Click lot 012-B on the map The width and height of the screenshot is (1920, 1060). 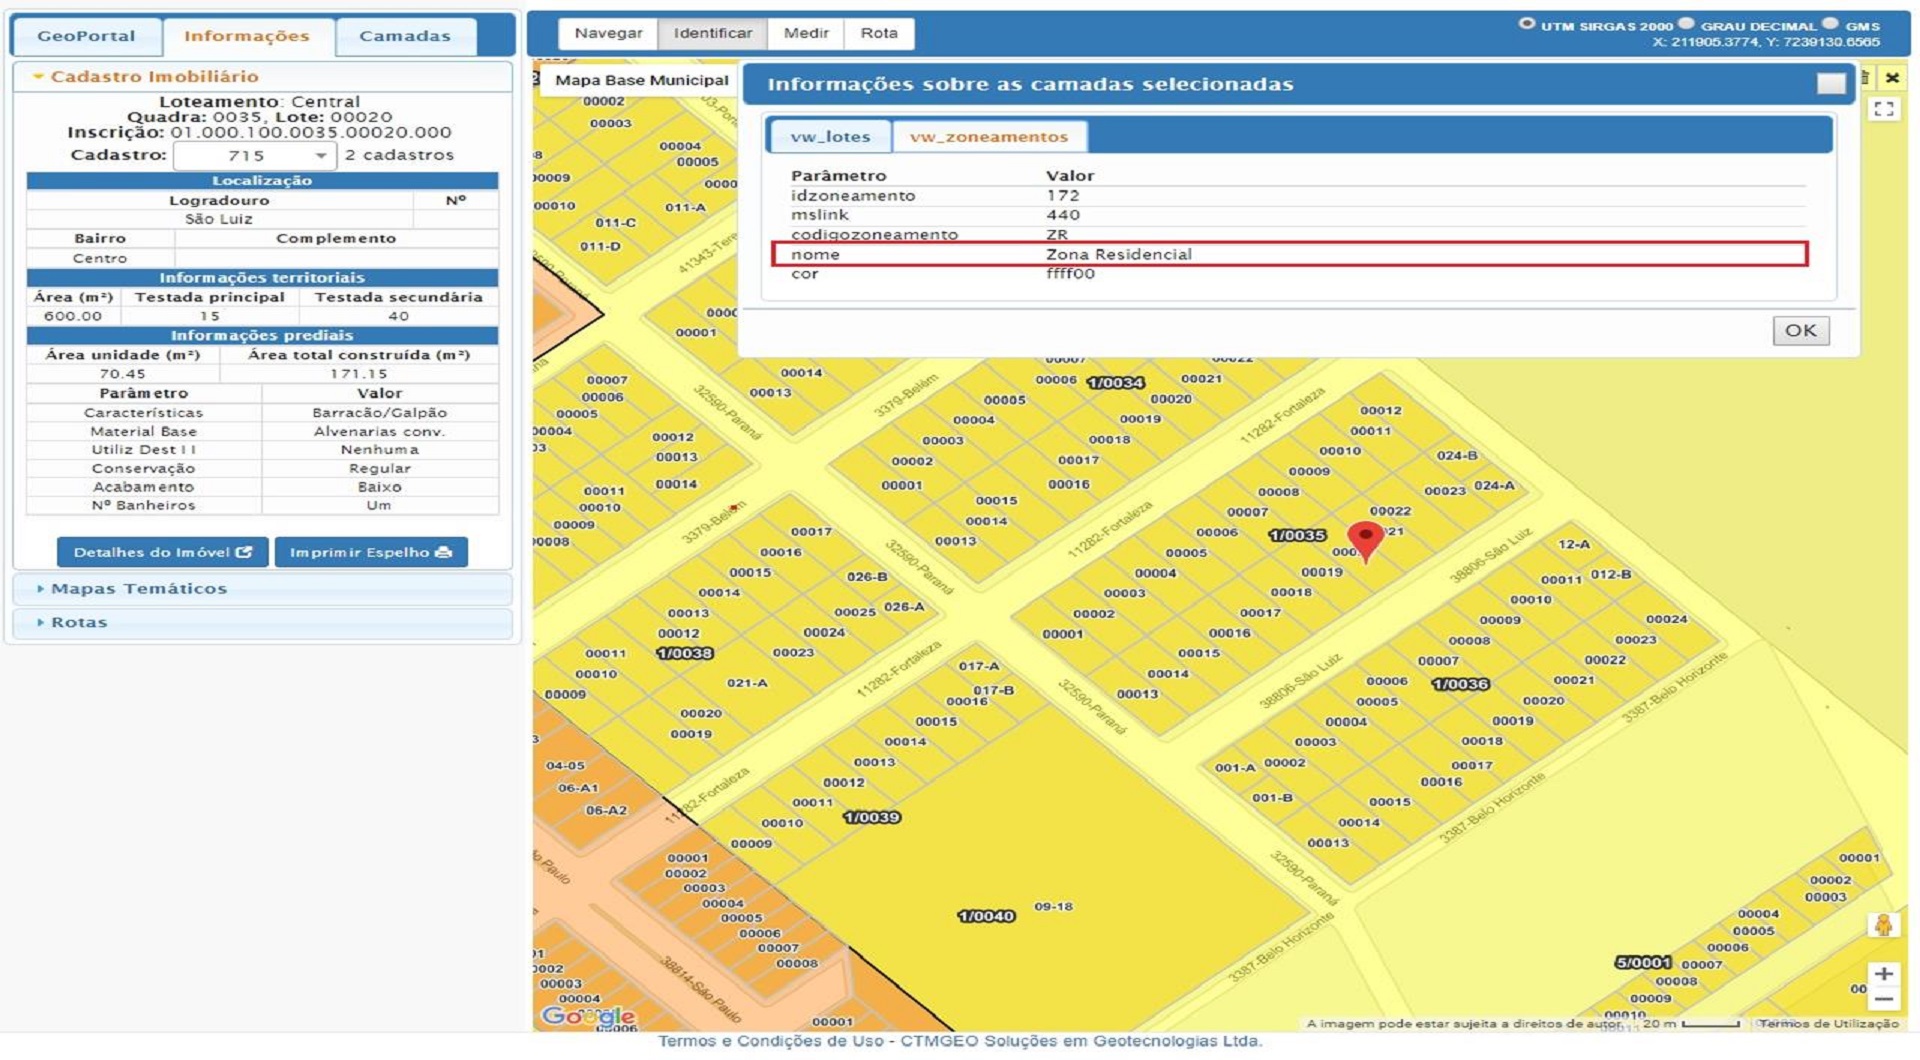1611,575
